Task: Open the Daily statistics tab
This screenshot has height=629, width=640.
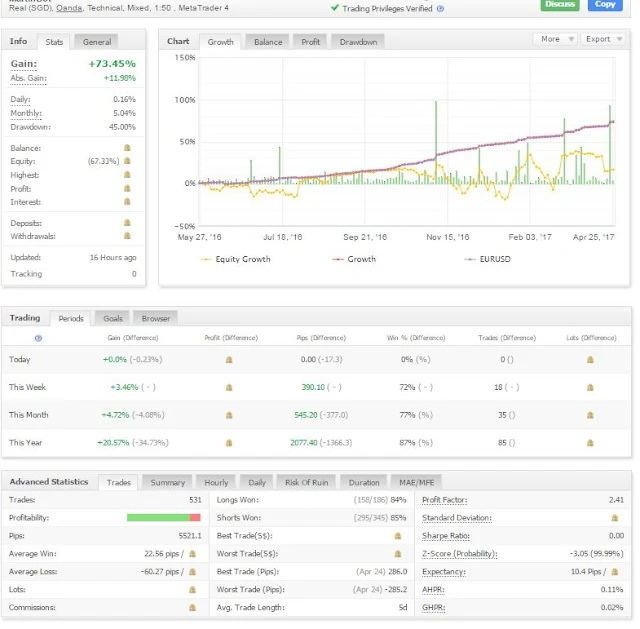Action: point(257,482)
